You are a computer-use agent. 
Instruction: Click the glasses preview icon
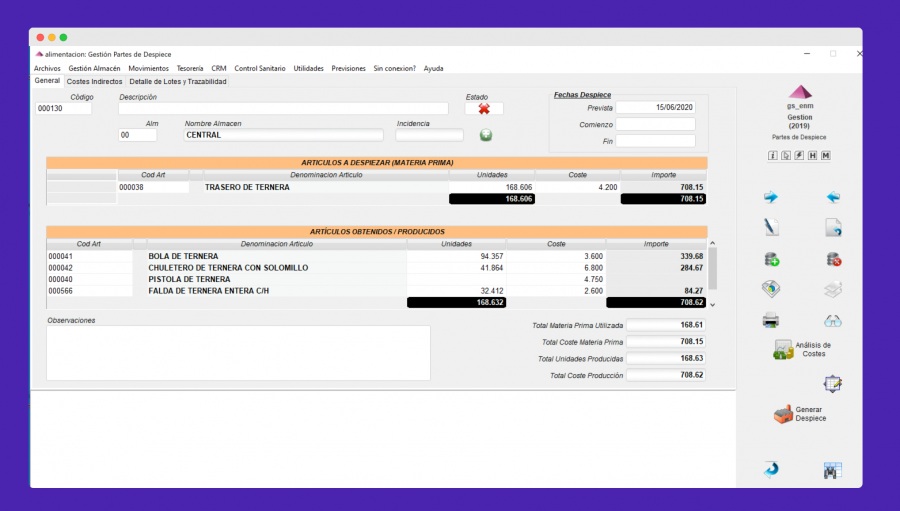[x=833, y=321]
